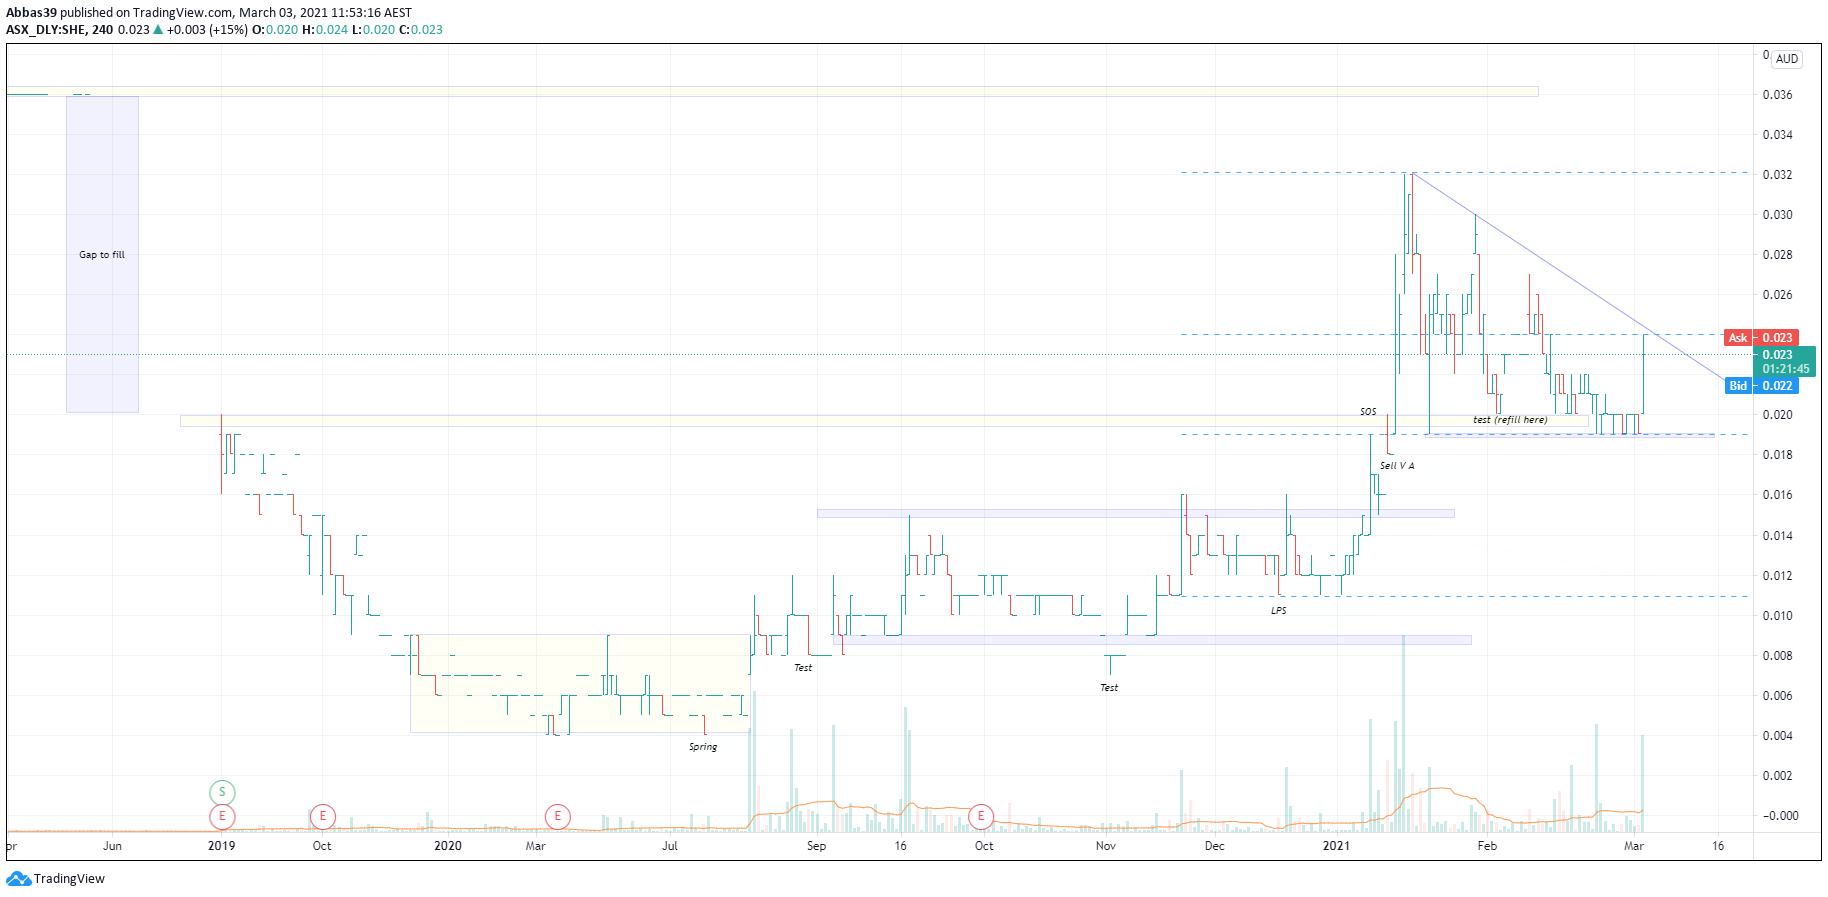Click the red Ask 0.023 price tag
This screenshot has height=897, width=1828.
pos(1762,338)
